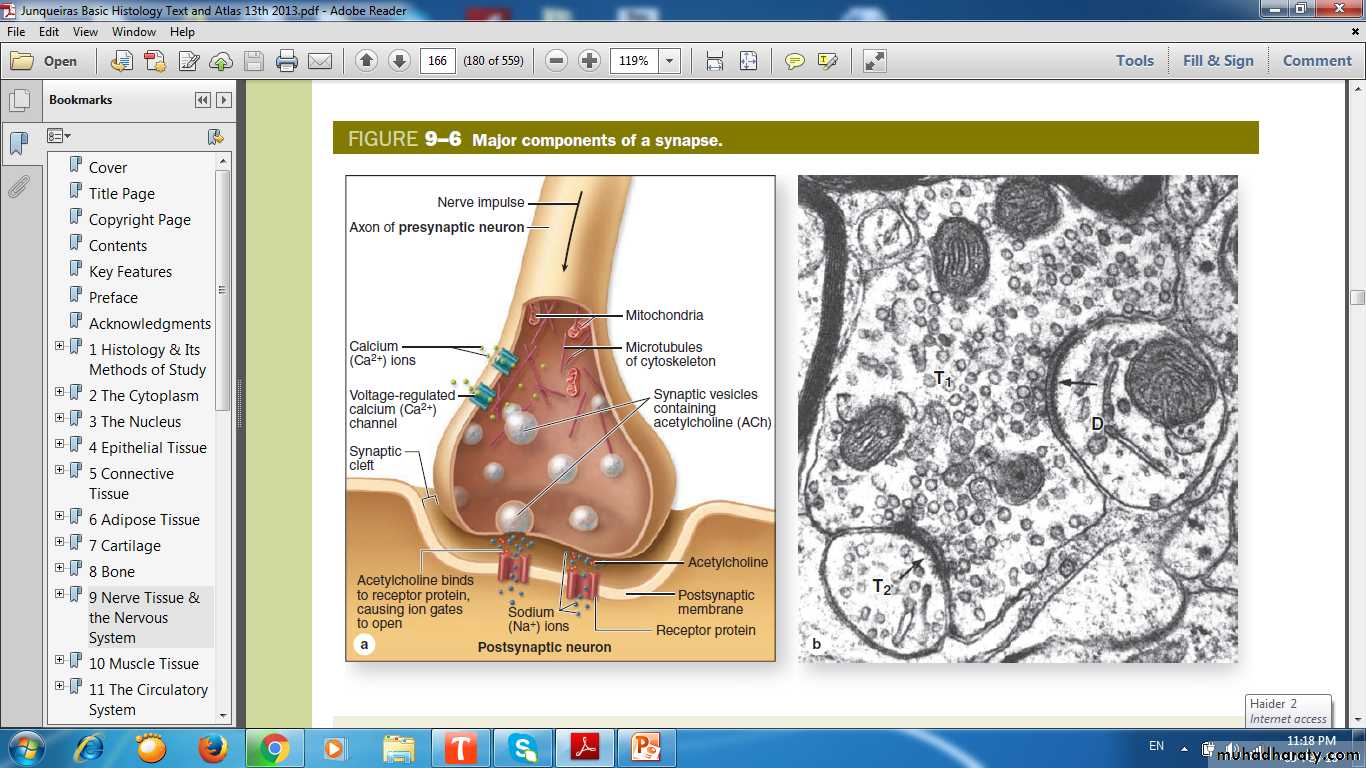Go to next page arrow
Viewport: 1366px width, 768px height.
(x=399, y=61)
